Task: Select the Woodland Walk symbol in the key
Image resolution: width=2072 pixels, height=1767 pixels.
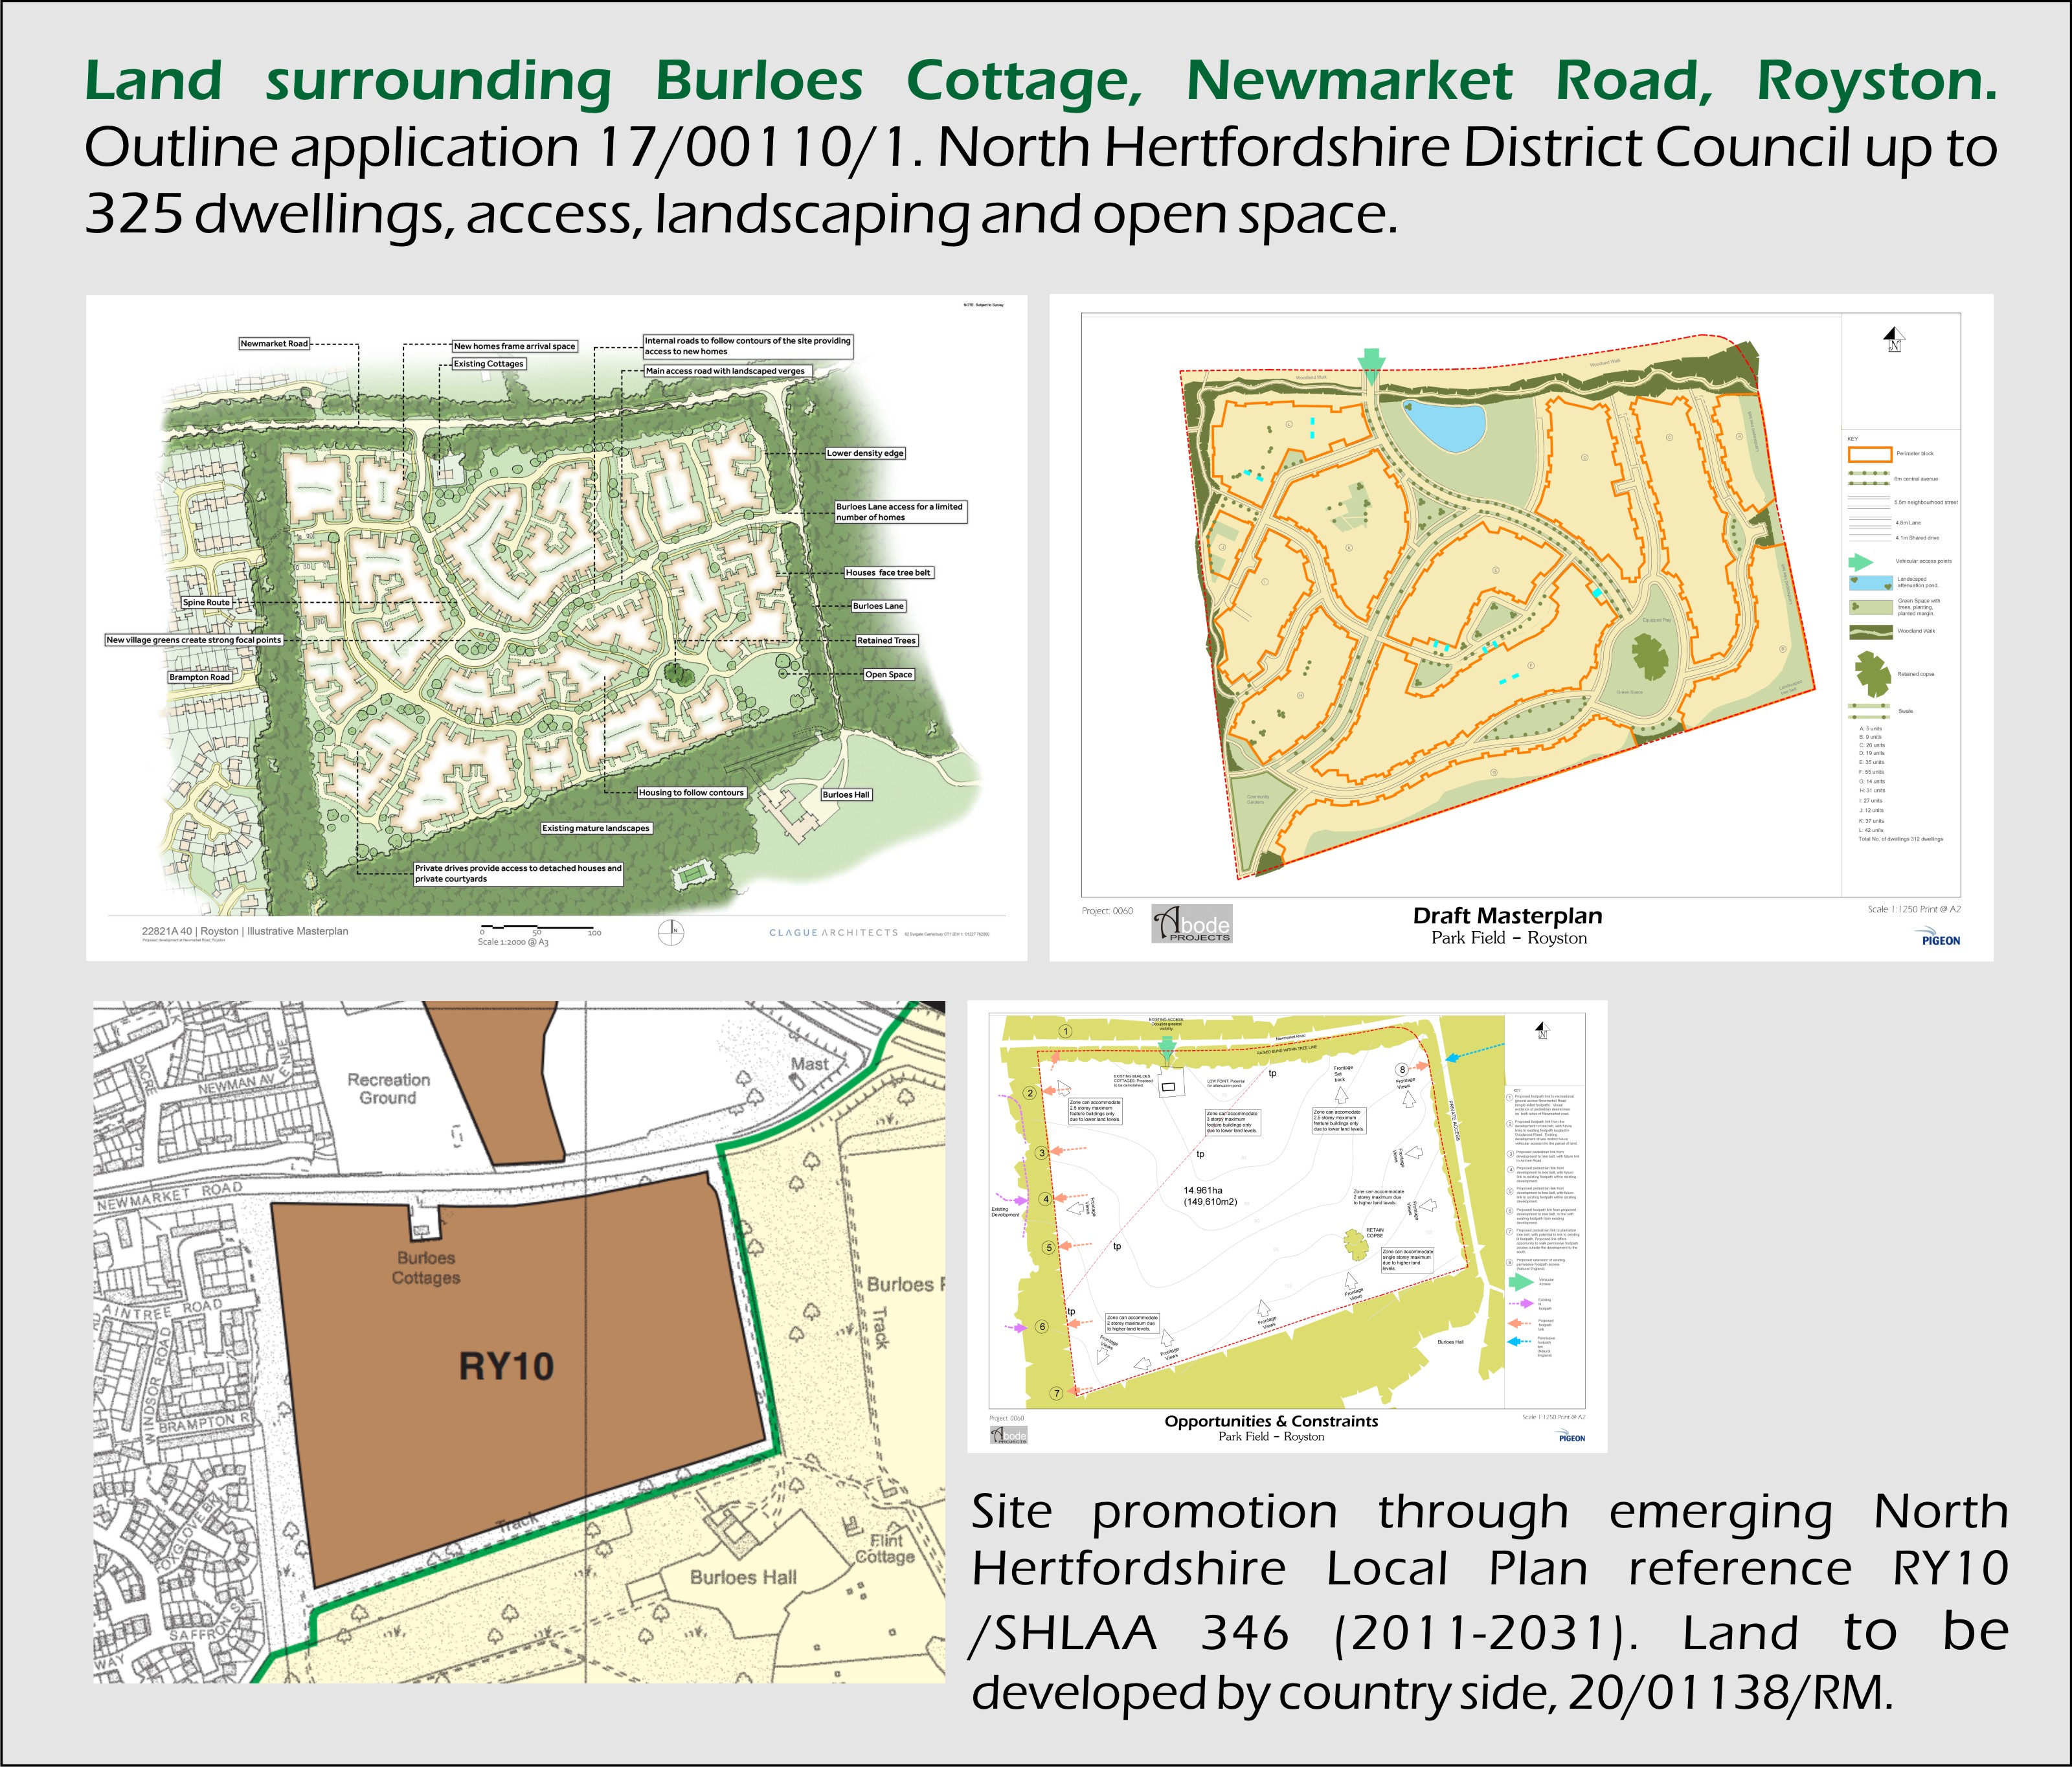Action: (x=1871, y=632)
